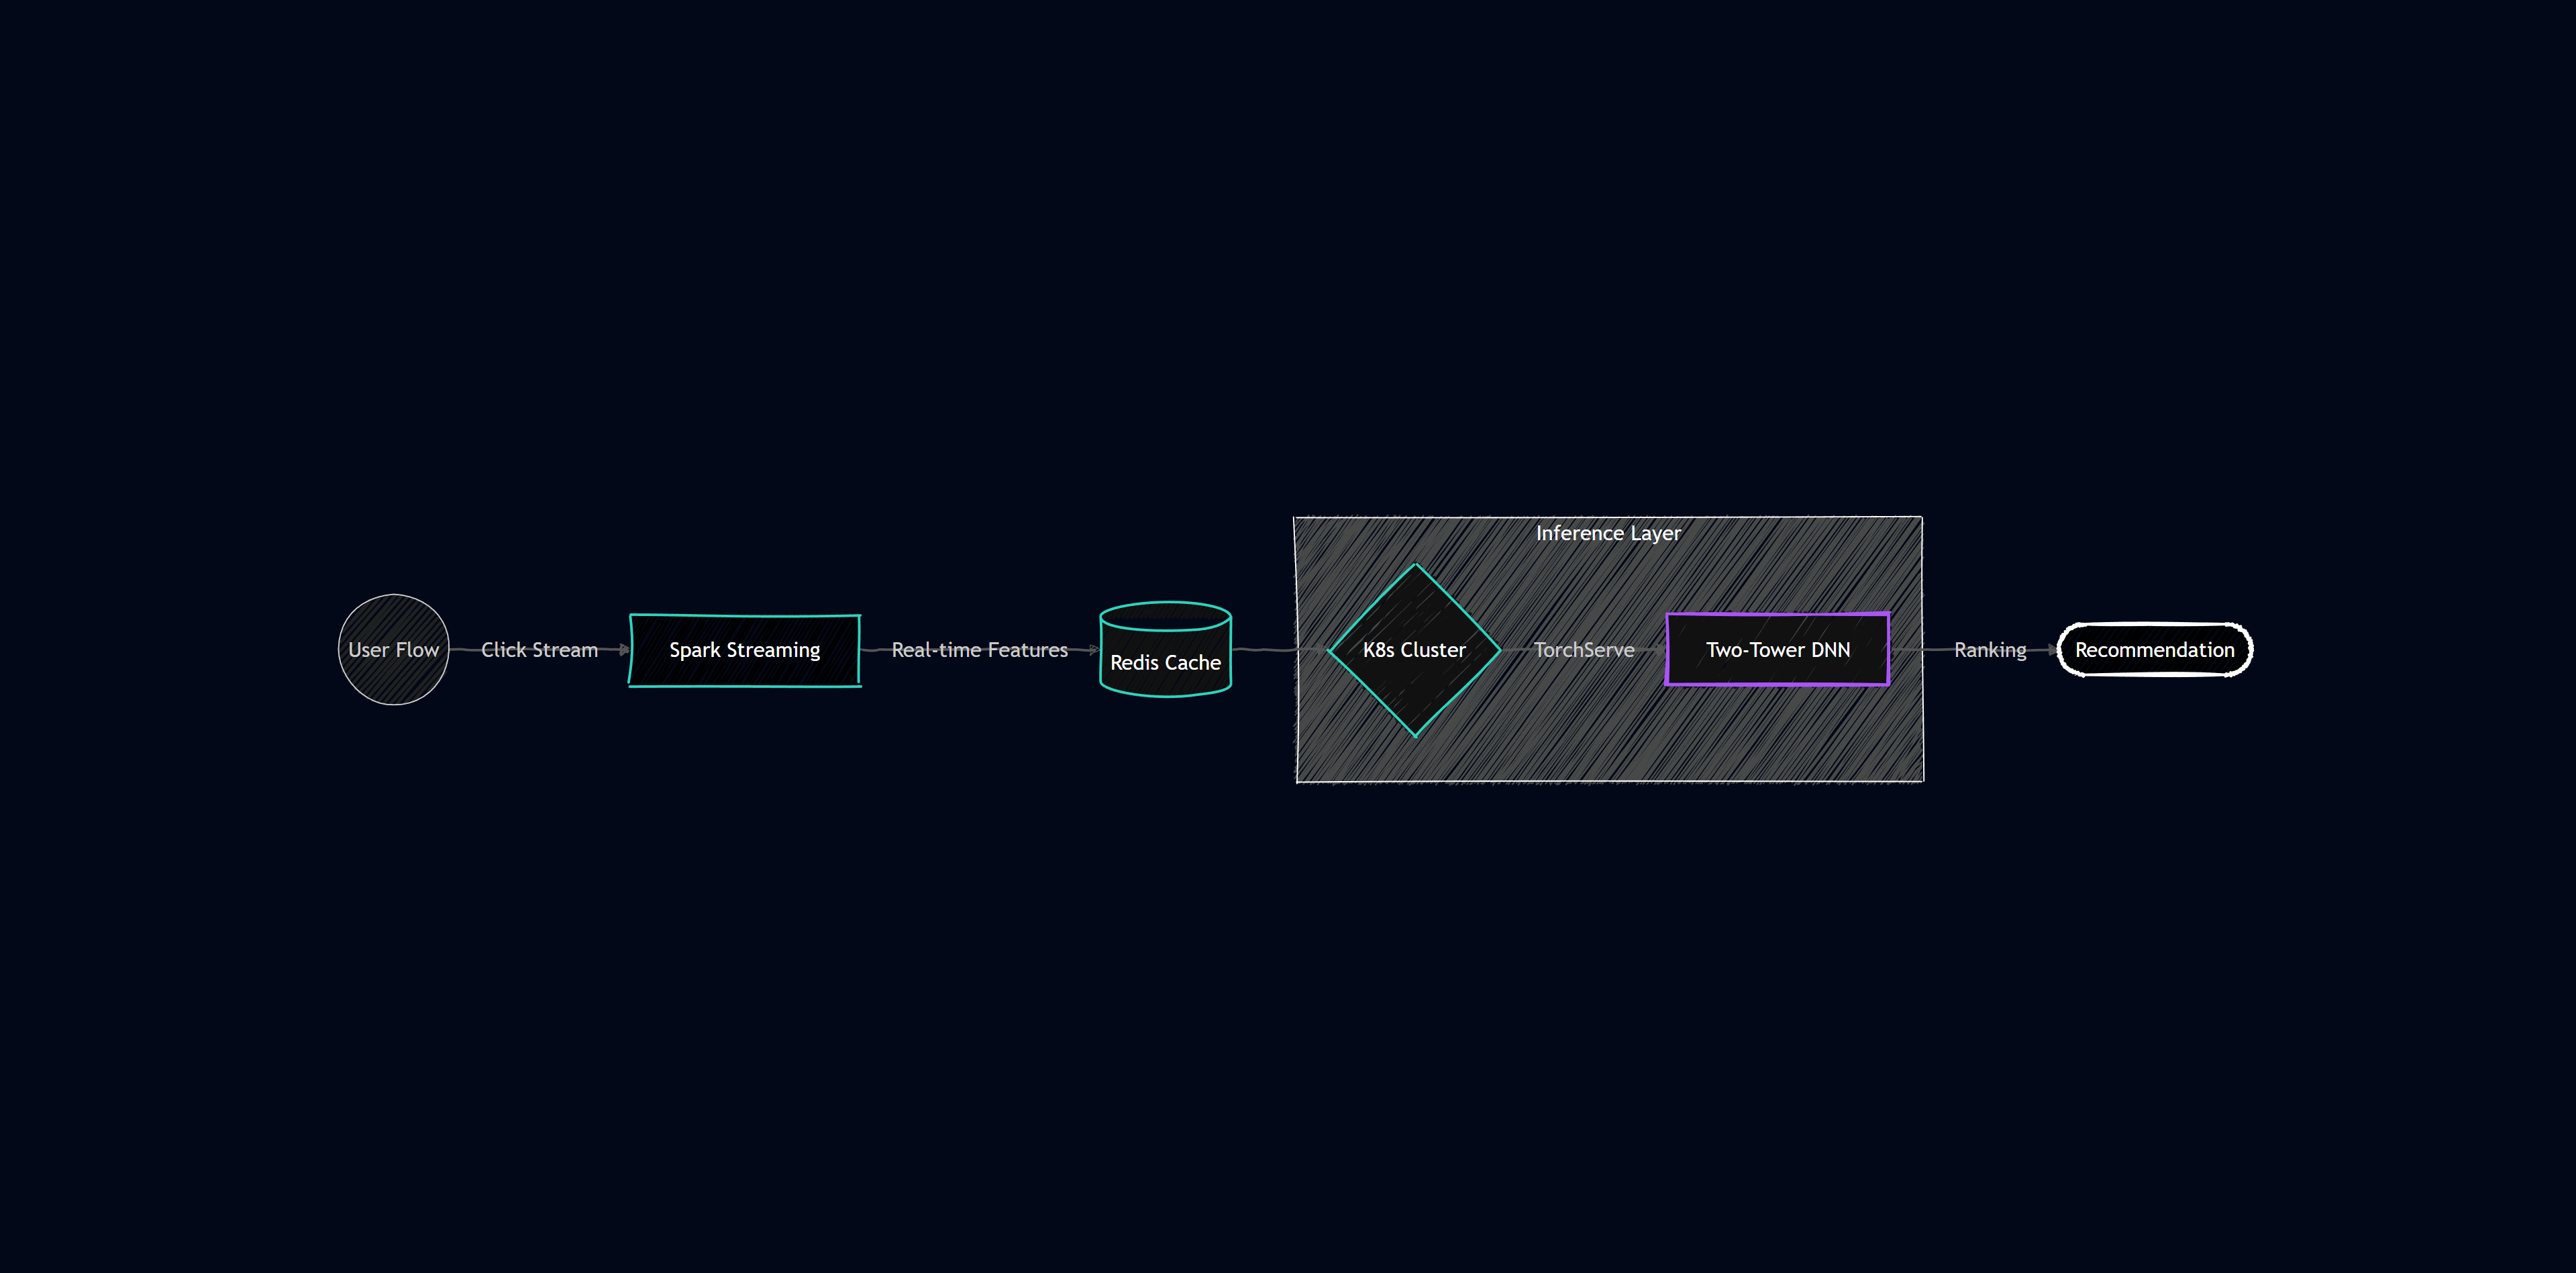Click the Spark Streaming processing node
This screenshot has width=2576, height=1273.
point(744,650)
